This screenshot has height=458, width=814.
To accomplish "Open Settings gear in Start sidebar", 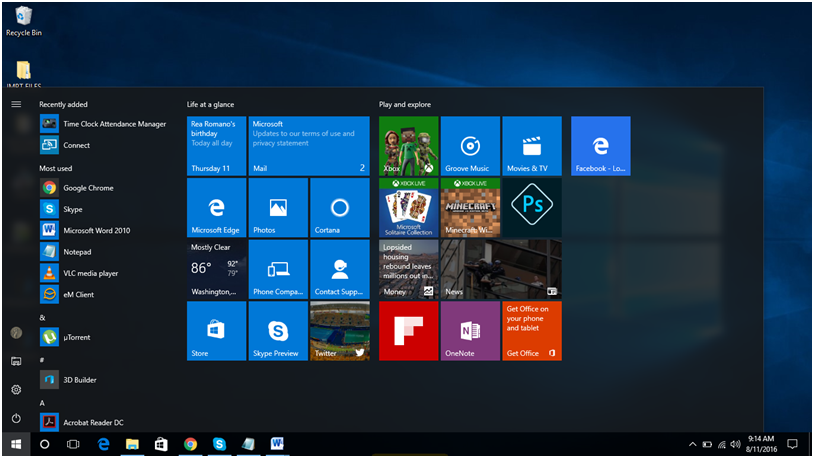I will coord(16,390).
